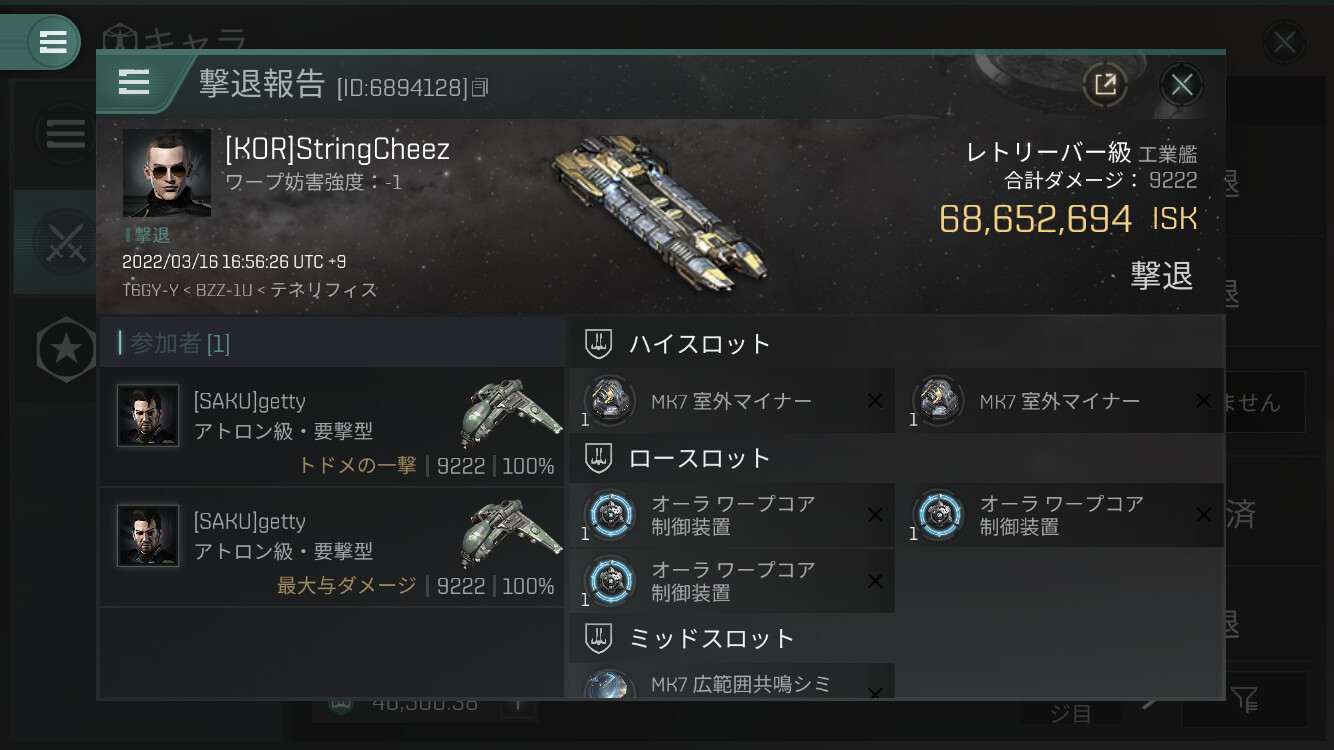The image size is (1334, 750).
Task: Open the filter funnel icon at bottom right
Action: [1245, 699]
